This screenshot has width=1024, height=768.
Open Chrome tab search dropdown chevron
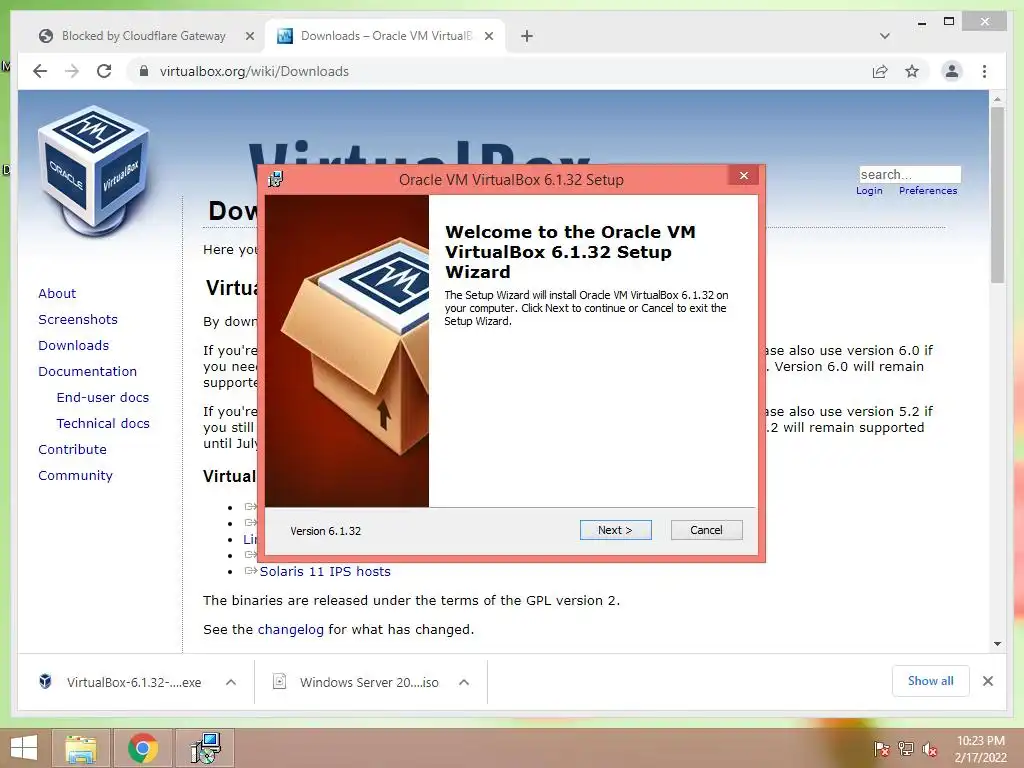(x=885, y=36)
